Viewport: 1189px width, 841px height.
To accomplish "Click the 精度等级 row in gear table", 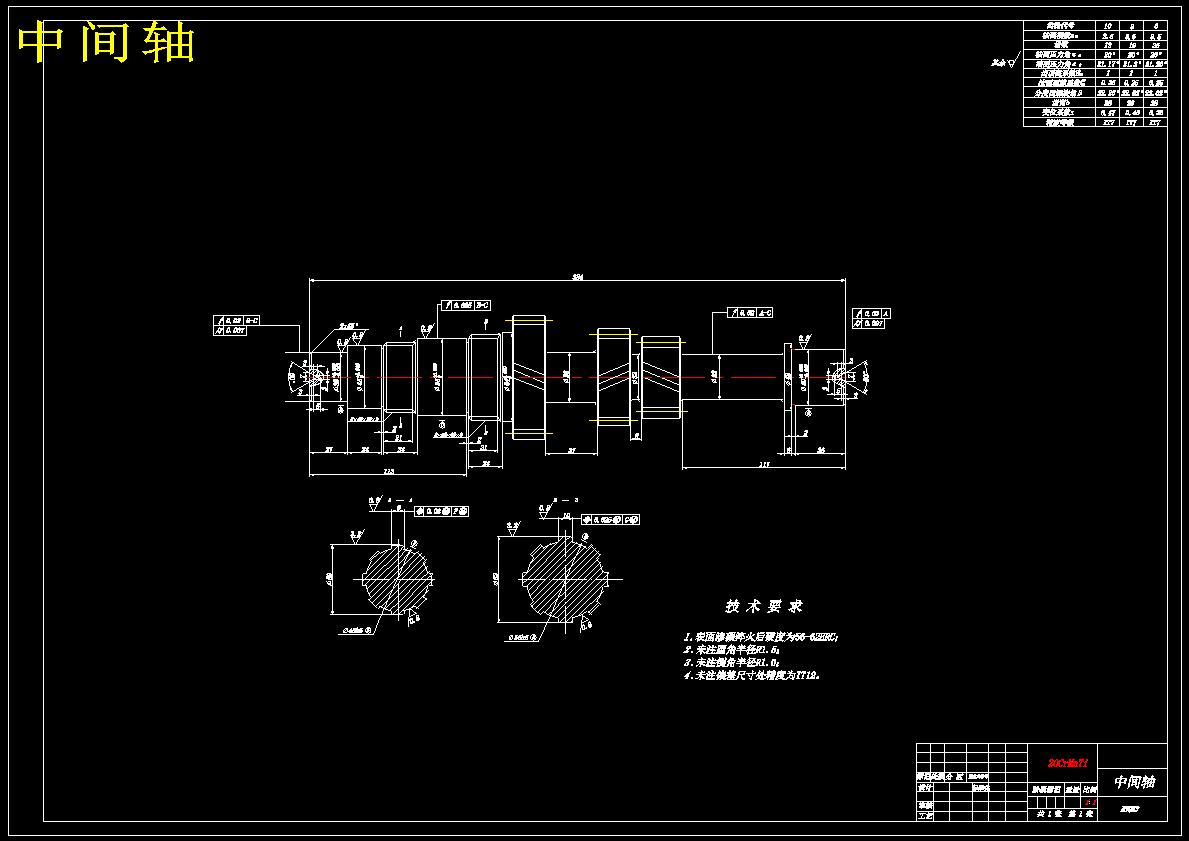I will coord(1095,122).
